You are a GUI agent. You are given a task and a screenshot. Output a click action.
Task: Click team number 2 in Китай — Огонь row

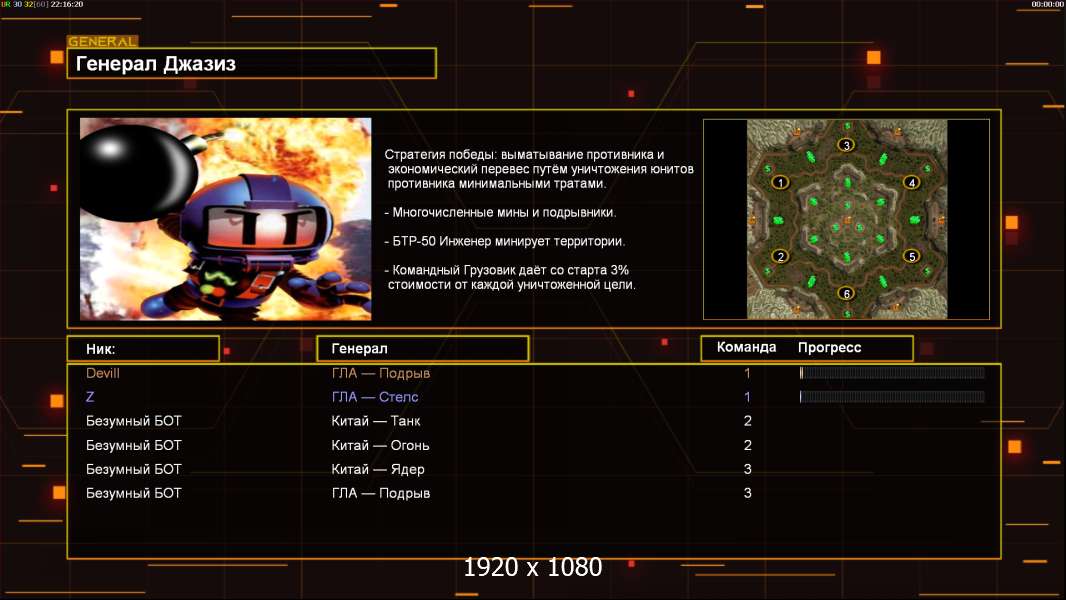tap(747, 445)
